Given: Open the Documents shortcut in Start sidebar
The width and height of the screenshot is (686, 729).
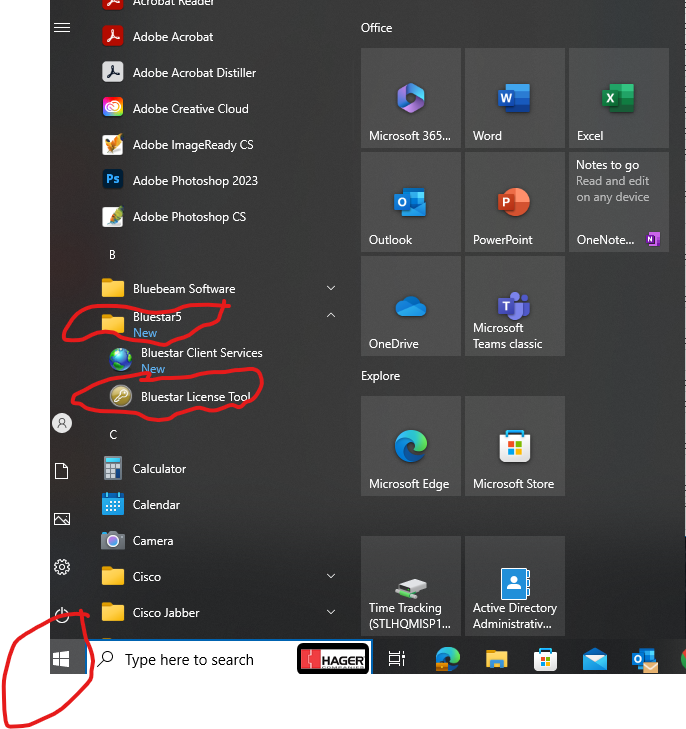Looking at the screenshot, I should [x=62, y=471].
